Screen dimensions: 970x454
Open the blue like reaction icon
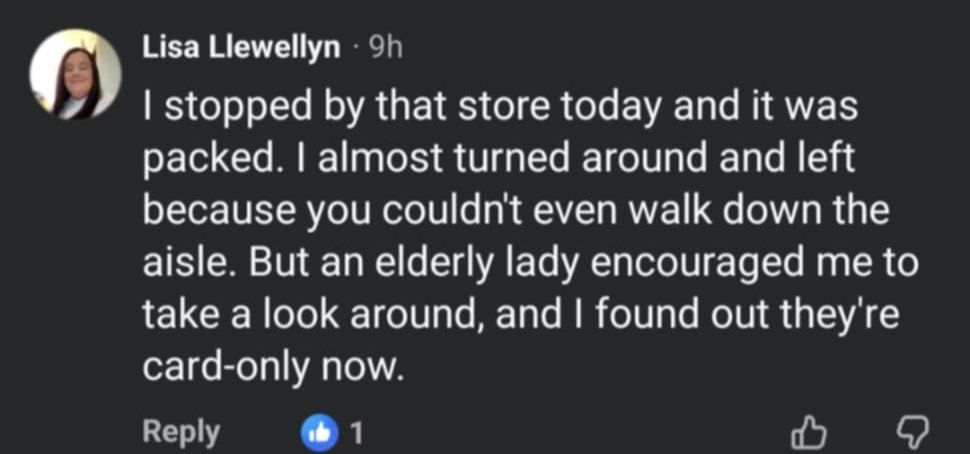pos(316,432)
